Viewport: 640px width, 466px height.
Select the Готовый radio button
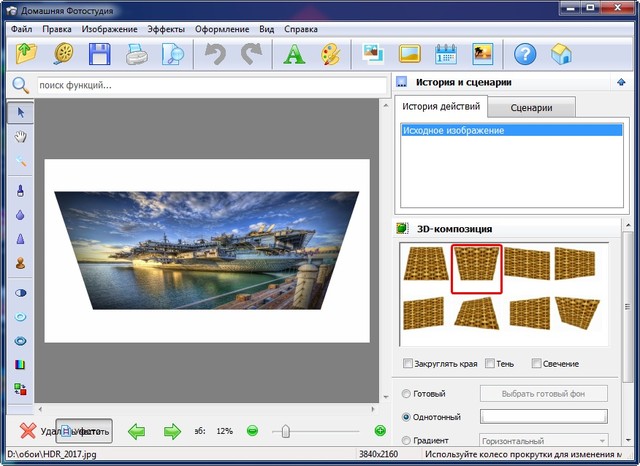(x=405, y=394)
